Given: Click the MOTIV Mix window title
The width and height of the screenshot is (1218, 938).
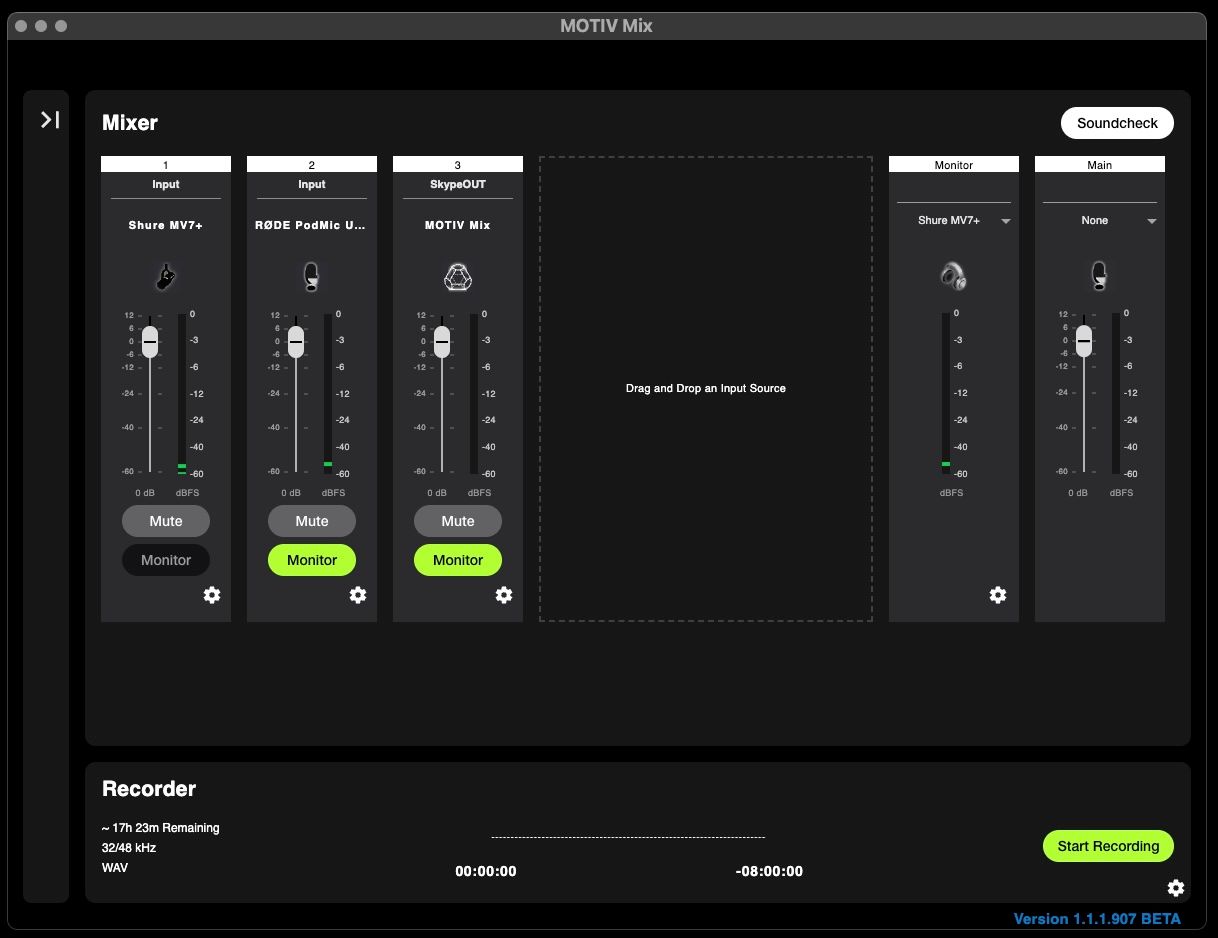Looking at the screenshot, I should click(x=606, y=26).
